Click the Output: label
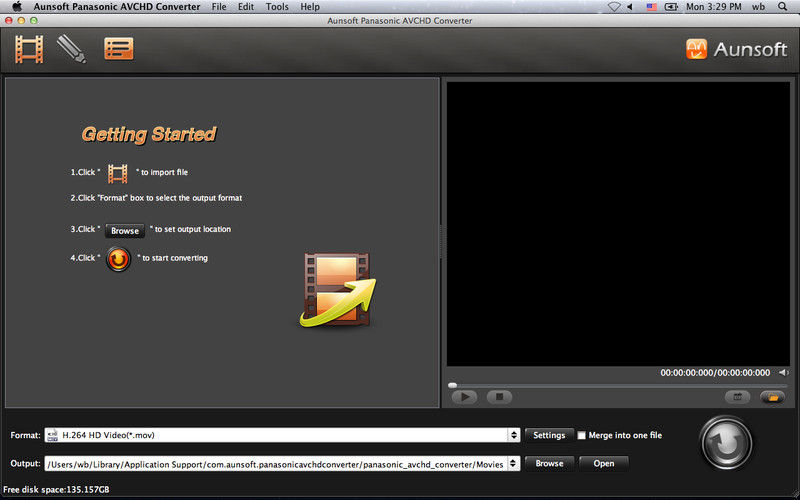This screenshot has height=500, width=800. click(26, 463)
